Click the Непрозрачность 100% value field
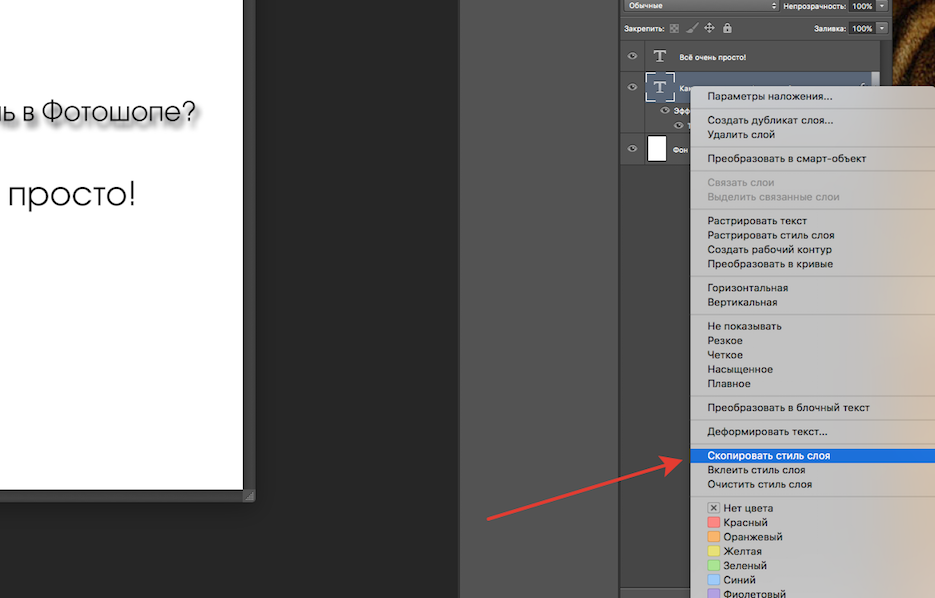Viewport: 935px width, 598px height. 862,6
